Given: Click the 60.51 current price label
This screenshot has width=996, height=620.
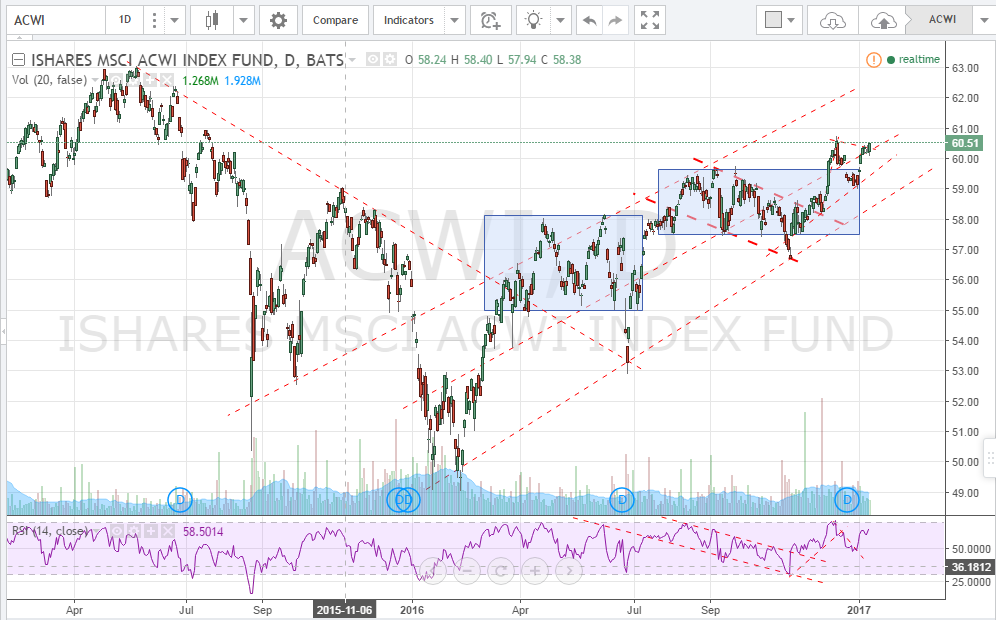Looking at the screenshot, I should click(965, 144).
